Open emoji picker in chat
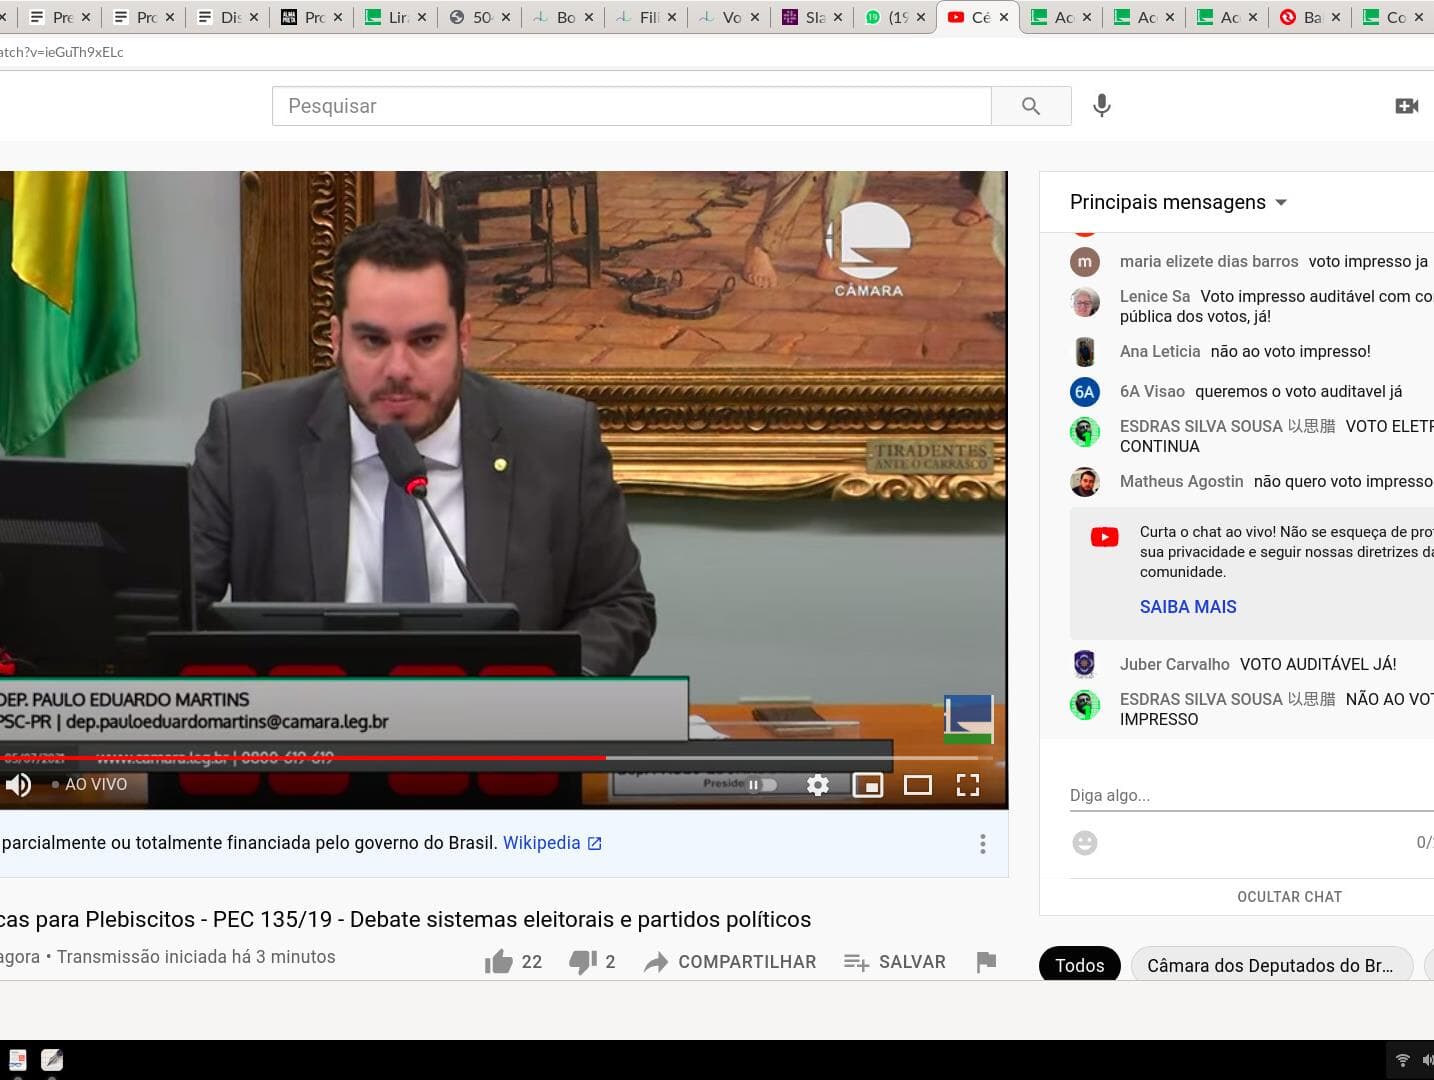Image resolution: width=1434 pixels, height=1080 pixels. [x=1084, y=843]
